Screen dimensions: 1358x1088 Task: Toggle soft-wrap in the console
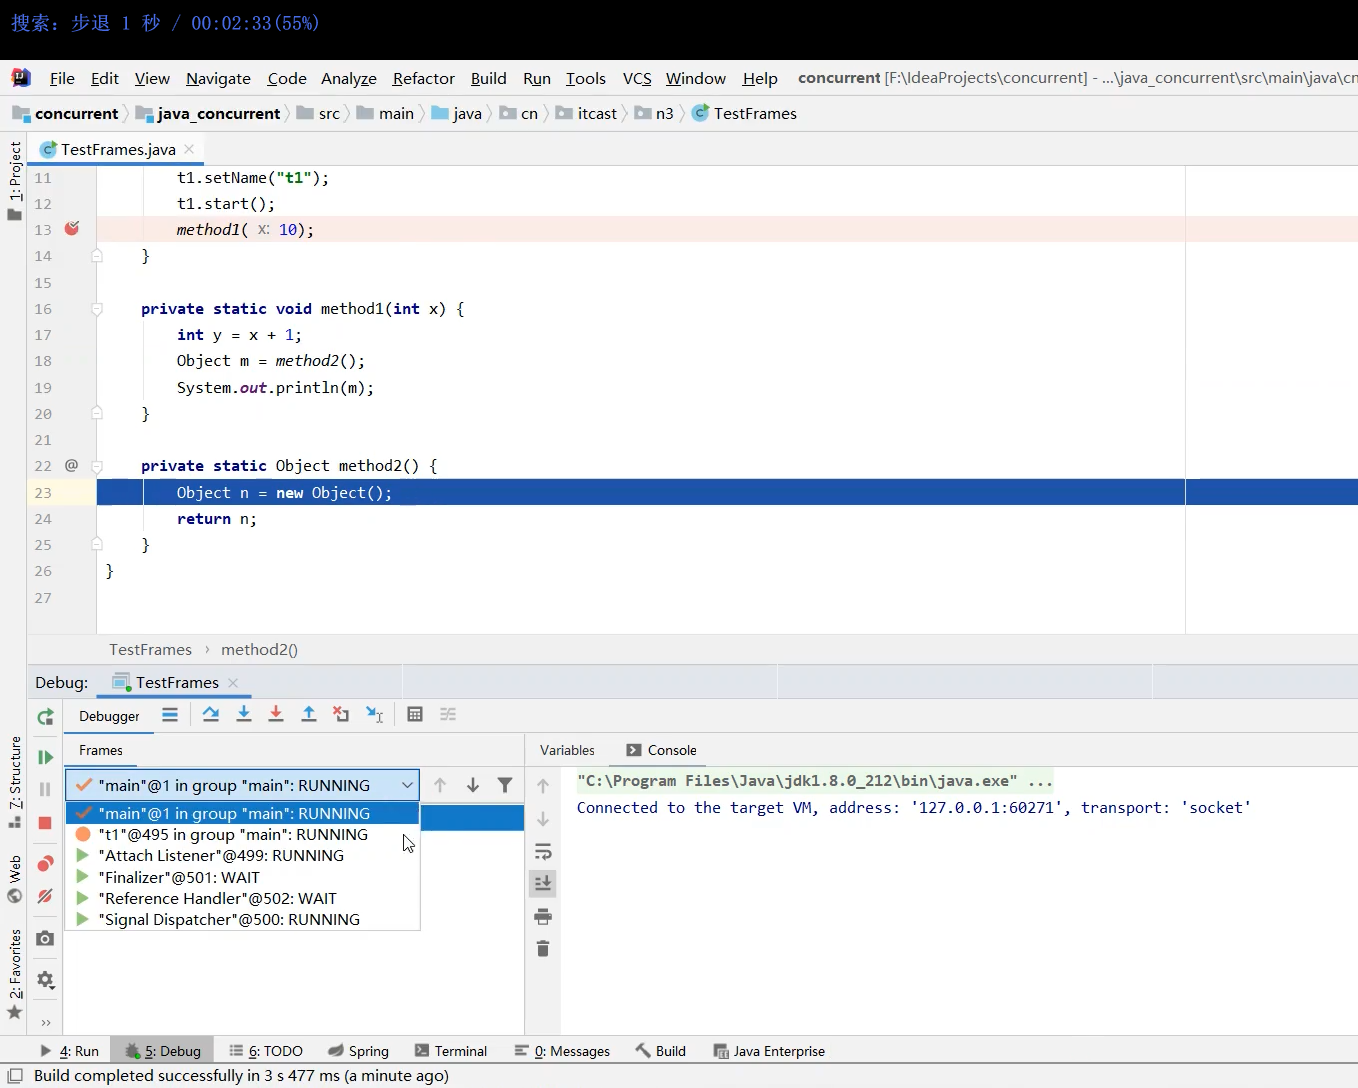click(x=543, y=852)
